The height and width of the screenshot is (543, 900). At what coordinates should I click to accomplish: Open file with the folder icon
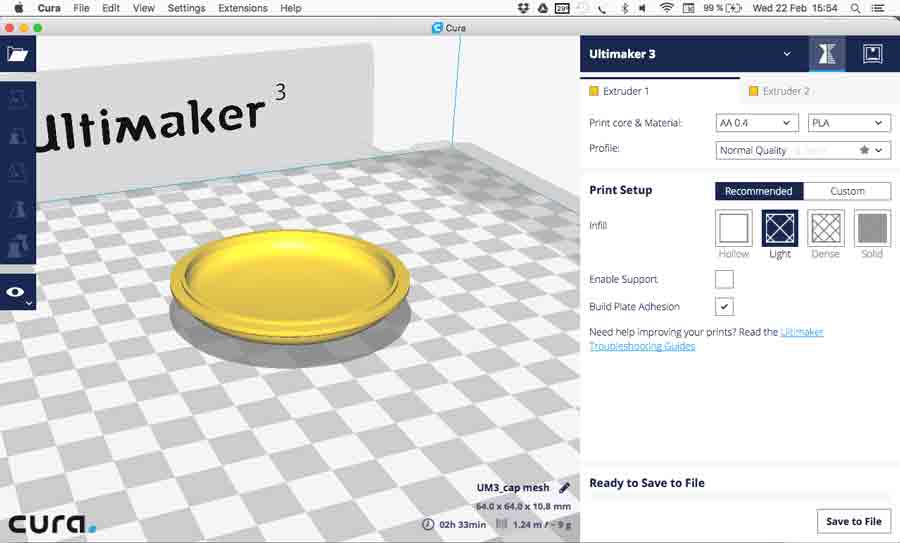click(x=18, y=54)
